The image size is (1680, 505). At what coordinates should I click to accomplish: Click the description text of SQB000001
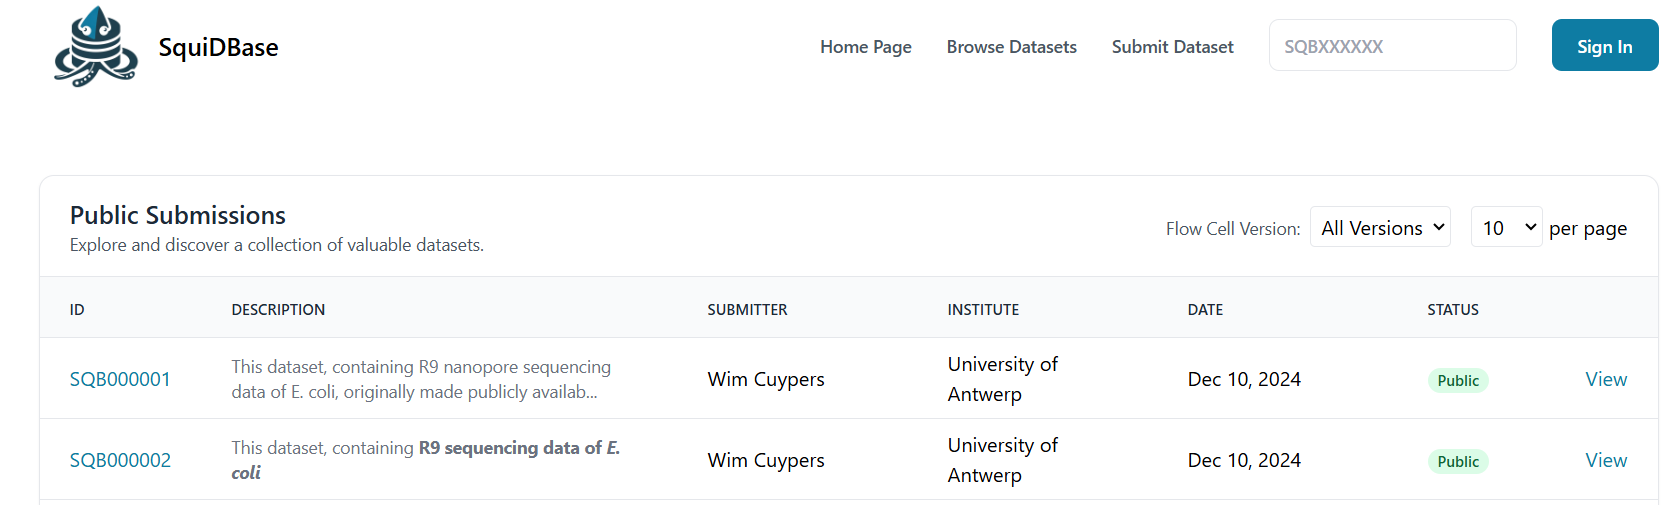421,379
